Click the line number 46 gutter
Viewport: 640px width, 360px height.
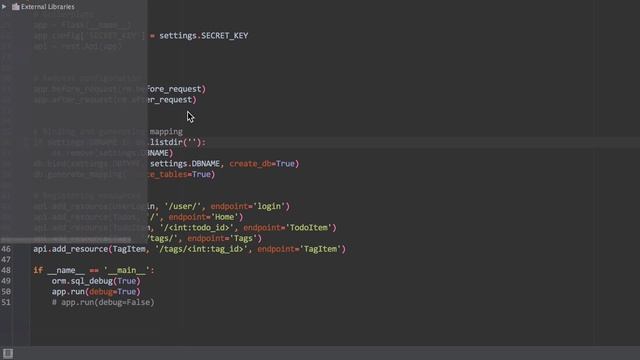[6, 249]
